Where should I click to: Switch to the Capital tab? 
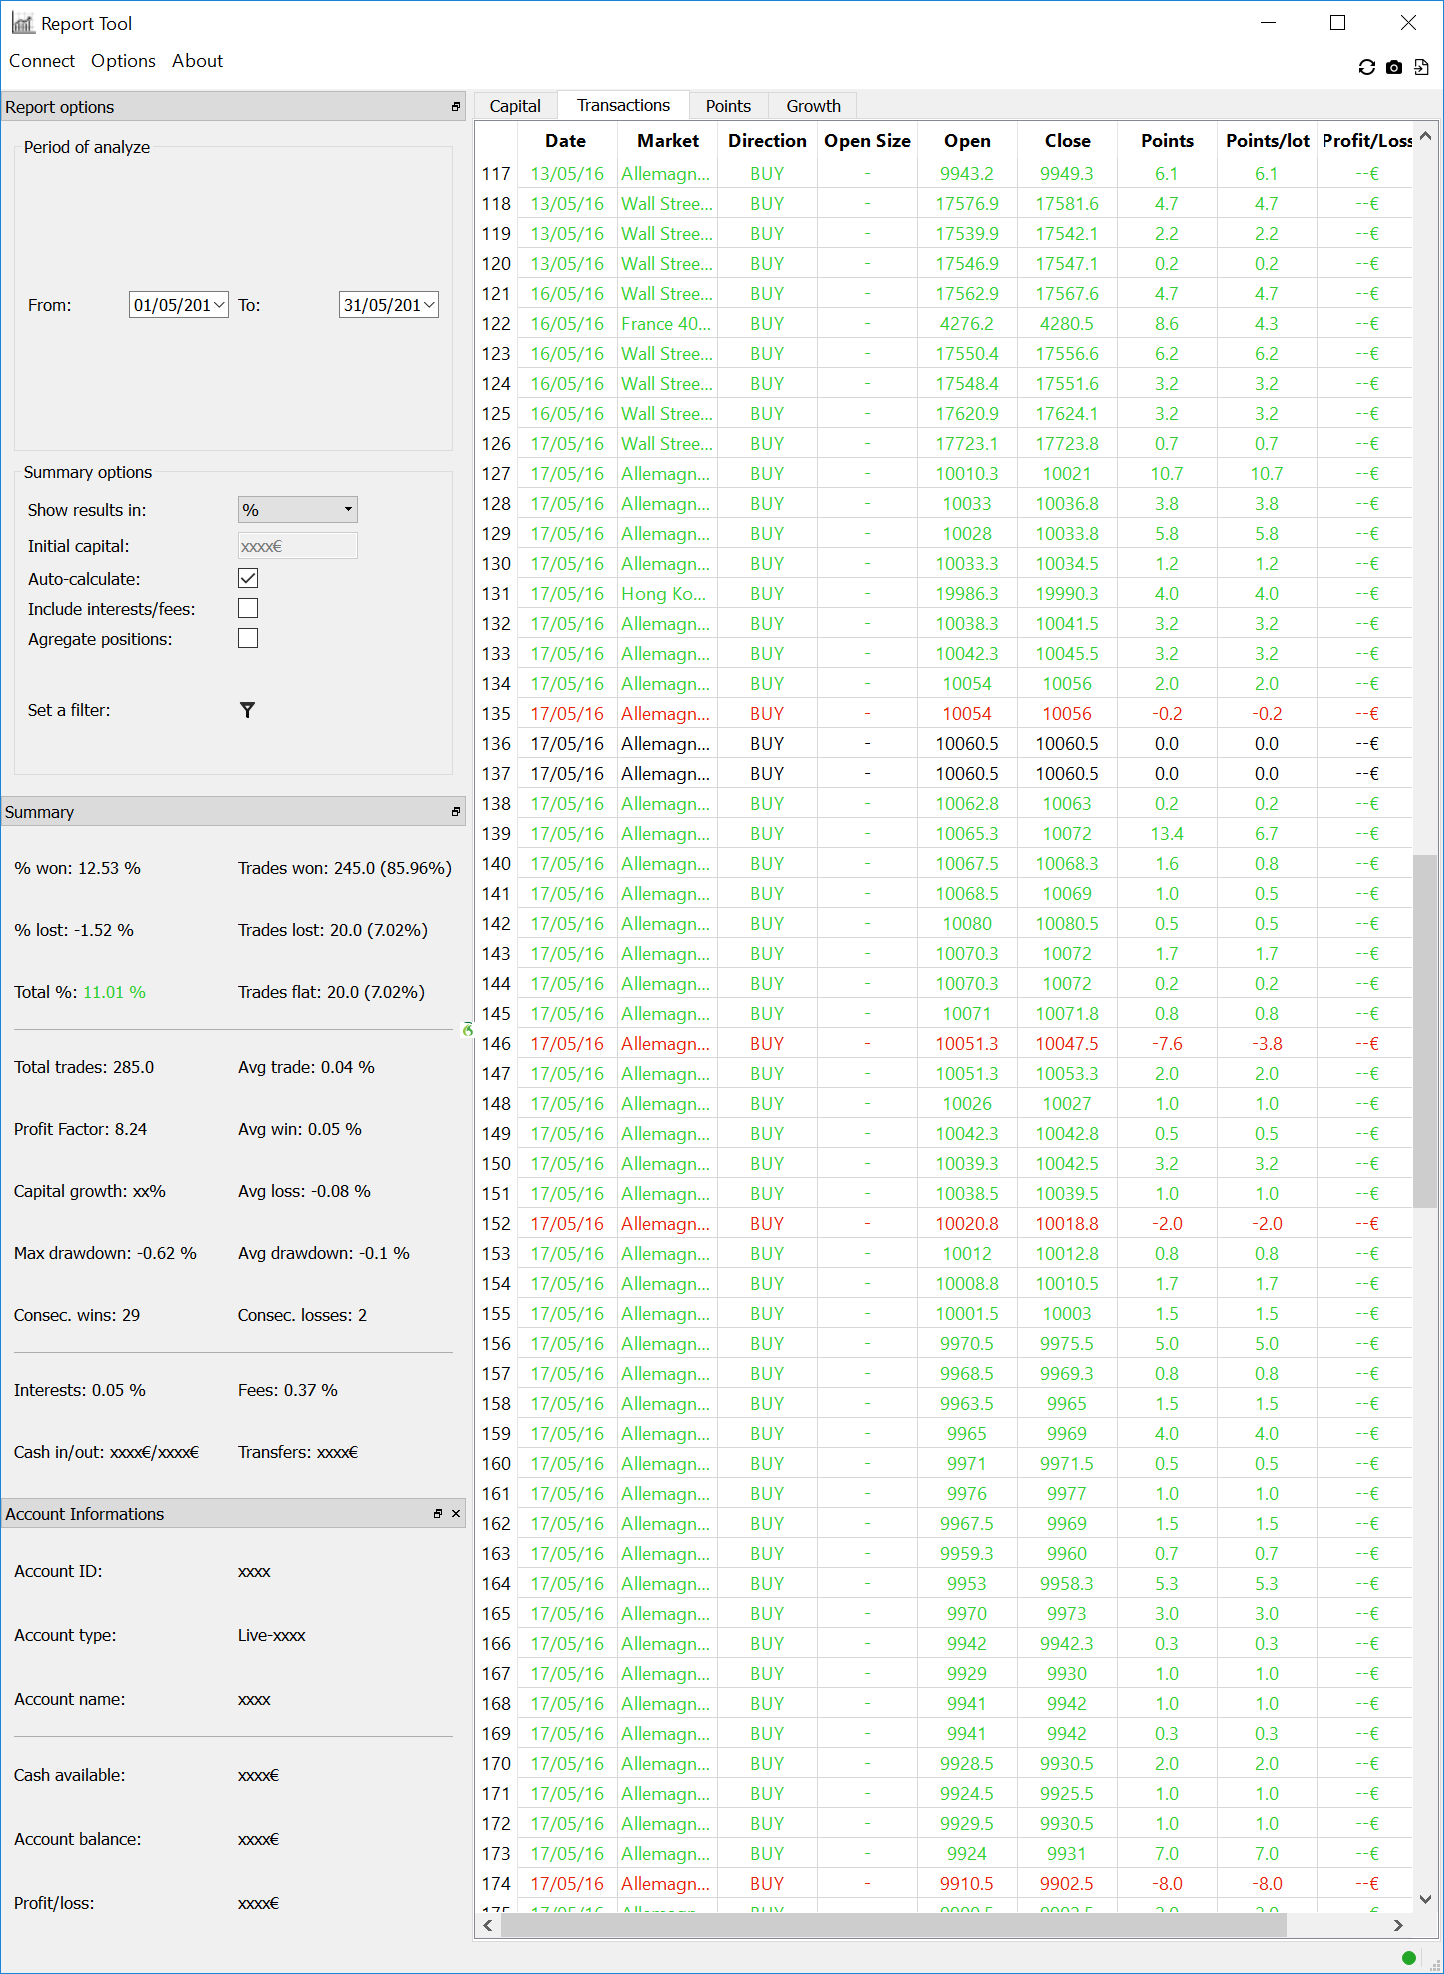[x=515, y=106]
